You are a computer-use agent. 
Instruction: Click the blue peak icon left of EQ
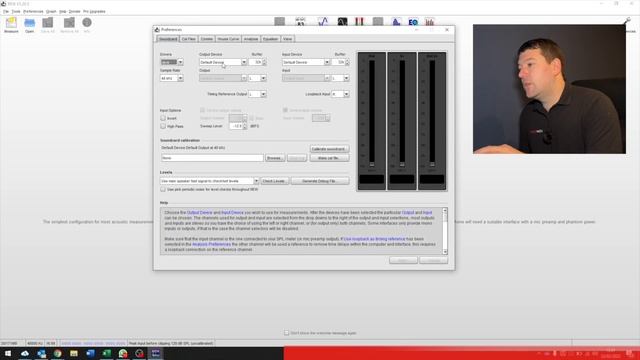click(396, 22)
